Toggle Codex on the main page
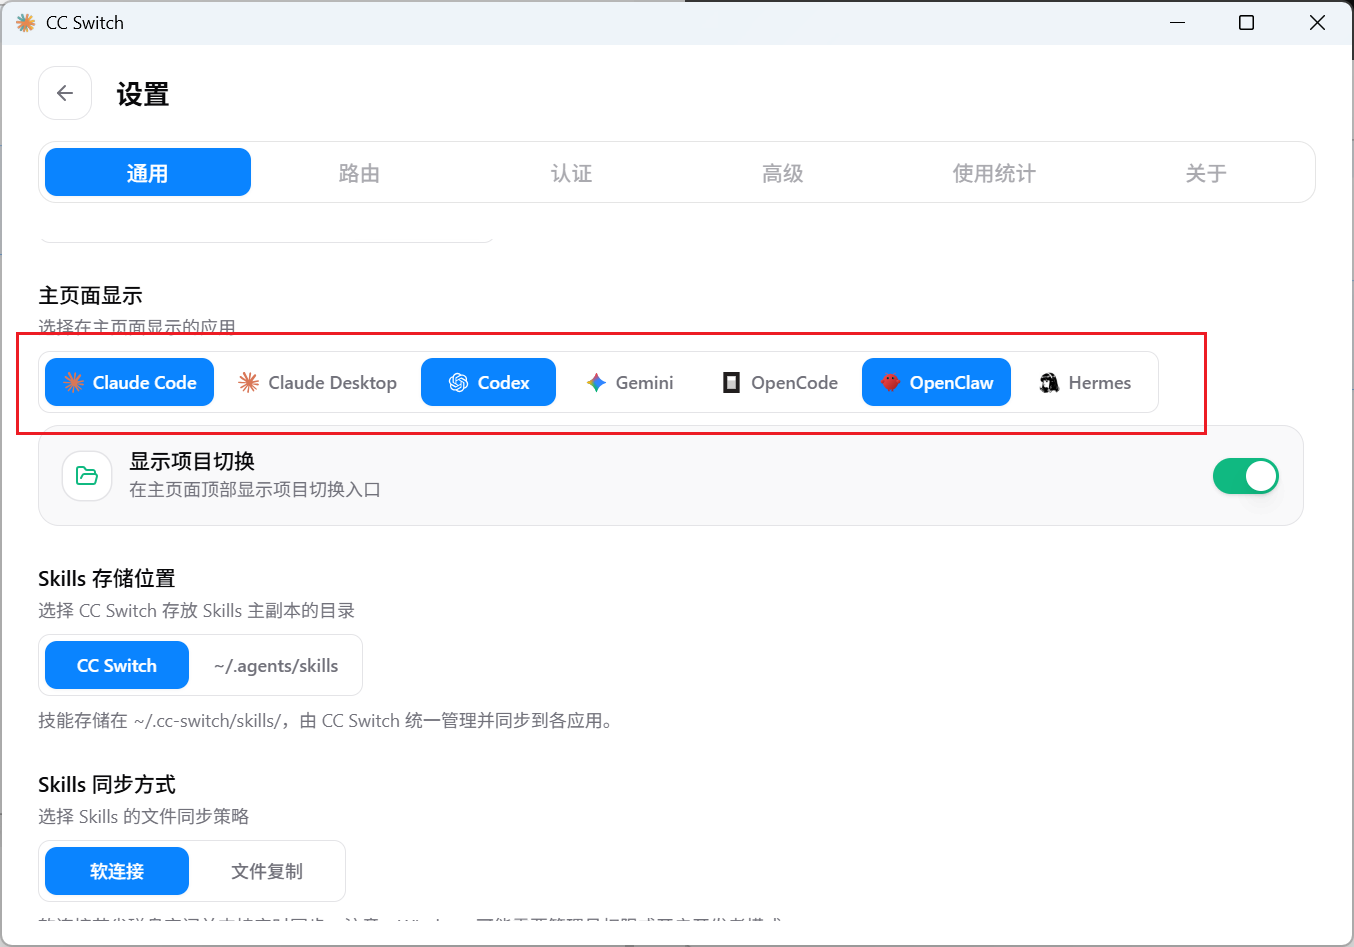 (488, 382)
